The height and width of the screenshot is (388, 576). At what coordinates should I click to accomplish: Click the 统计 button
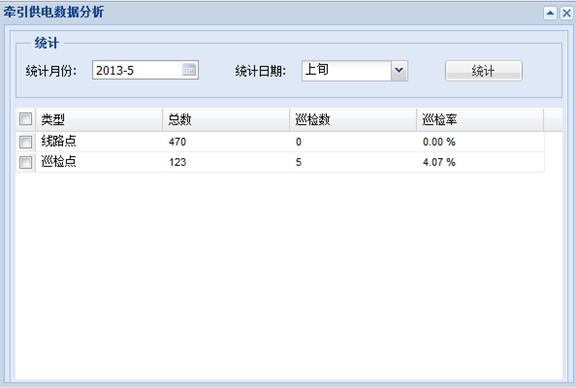click(x=483, y=71)
